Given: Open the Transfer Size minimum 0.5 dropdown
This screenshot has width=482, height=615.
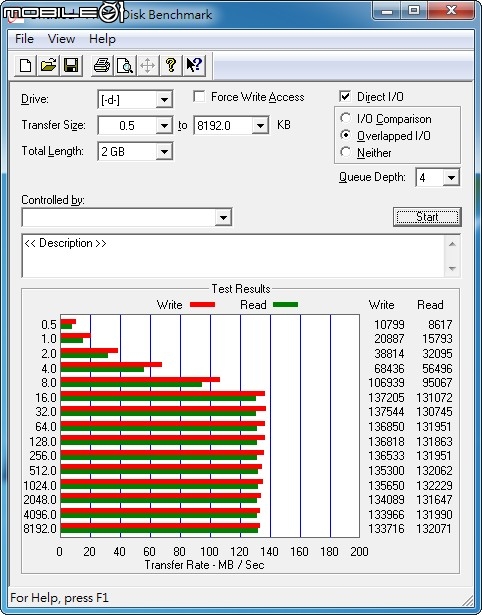Looking at the screenshot, I should [x=164, y=126].
